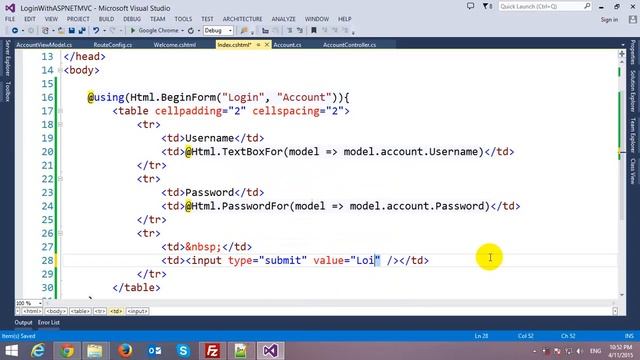Open the Solution Explorer side tab
640x360 pixels.
[x=633, y=91]
